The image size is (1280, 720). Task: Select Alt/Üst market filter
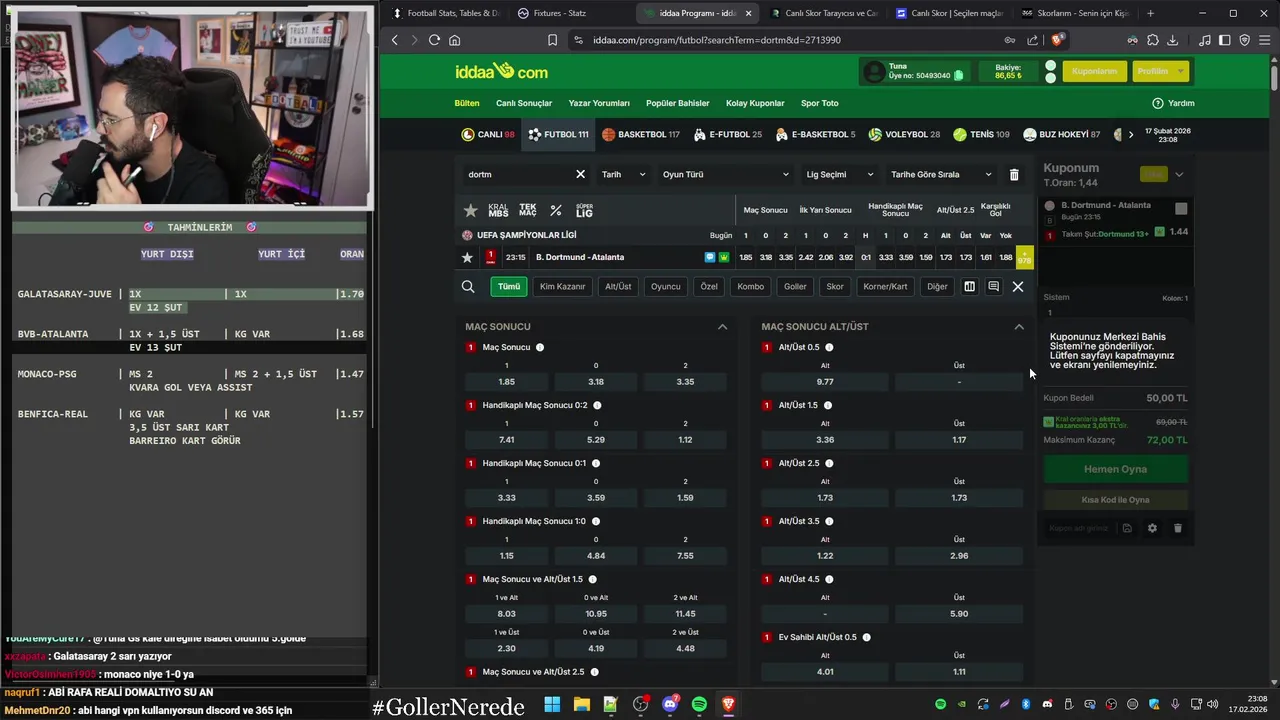pos(618,287)
